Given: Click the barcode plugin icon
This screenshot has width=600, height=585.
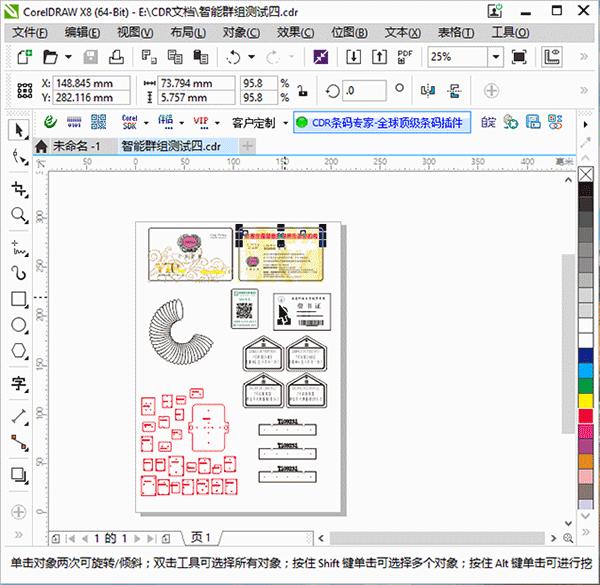Looking at the screenshot, I should pyautogui.click(x=74, y=122).
